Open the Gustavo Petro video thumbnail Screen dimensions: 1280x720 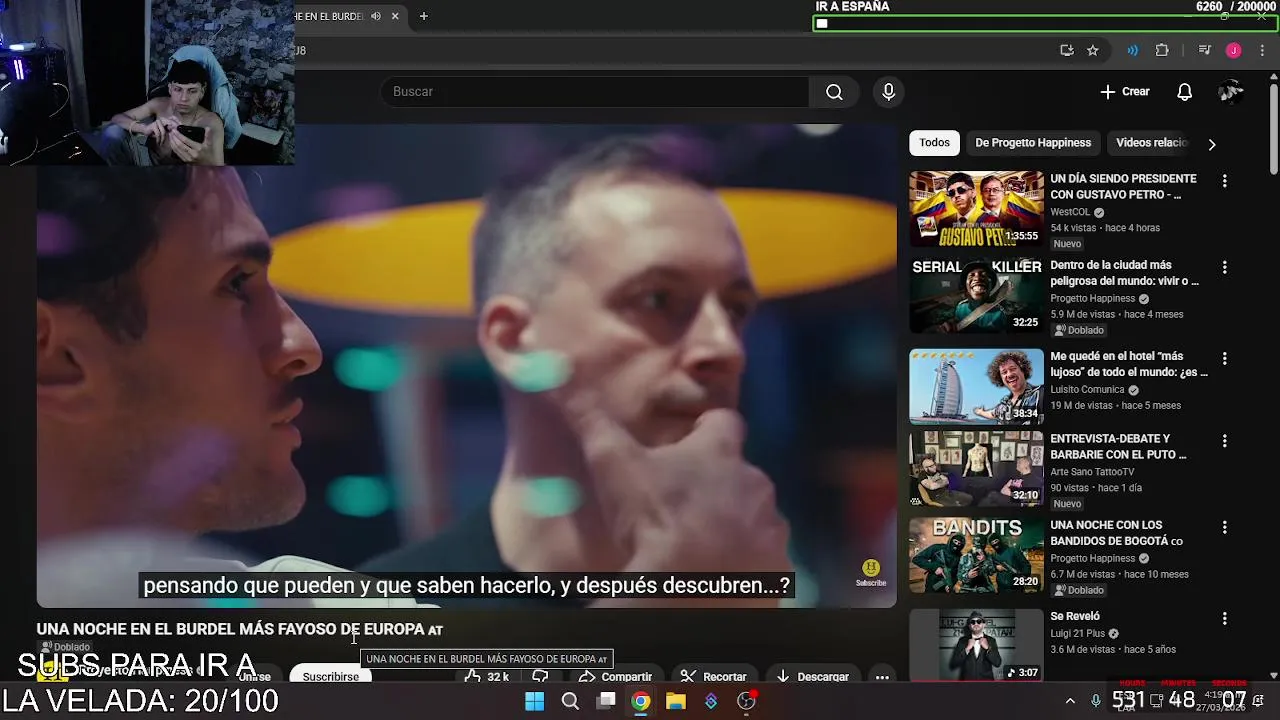tap(976, 208)
